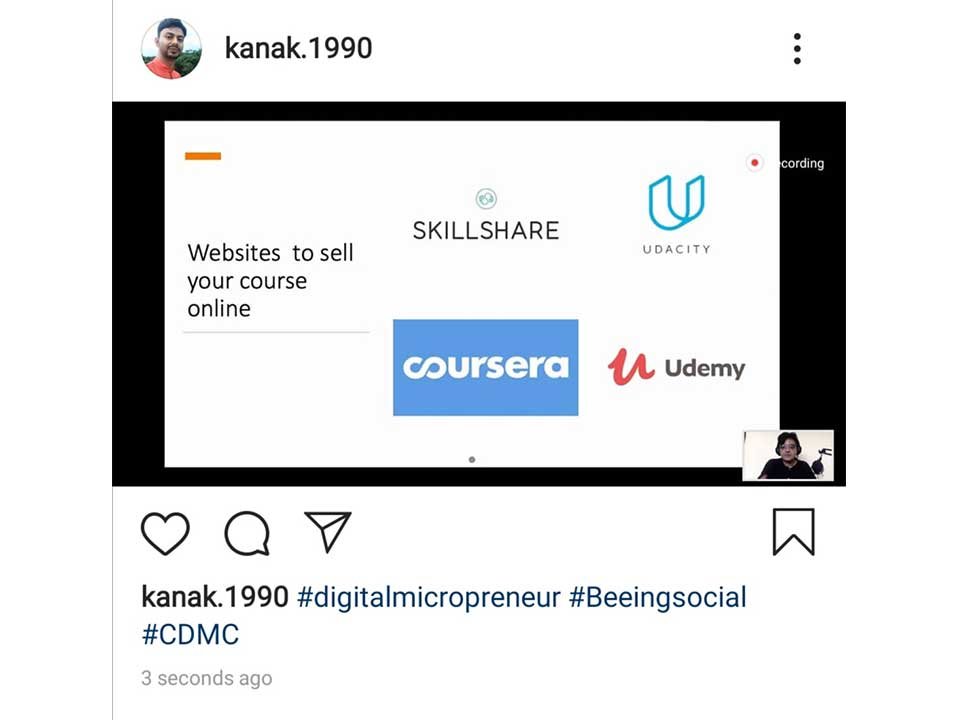
Task: Open comments with the speech bubble icon
Action: (247, 533)
